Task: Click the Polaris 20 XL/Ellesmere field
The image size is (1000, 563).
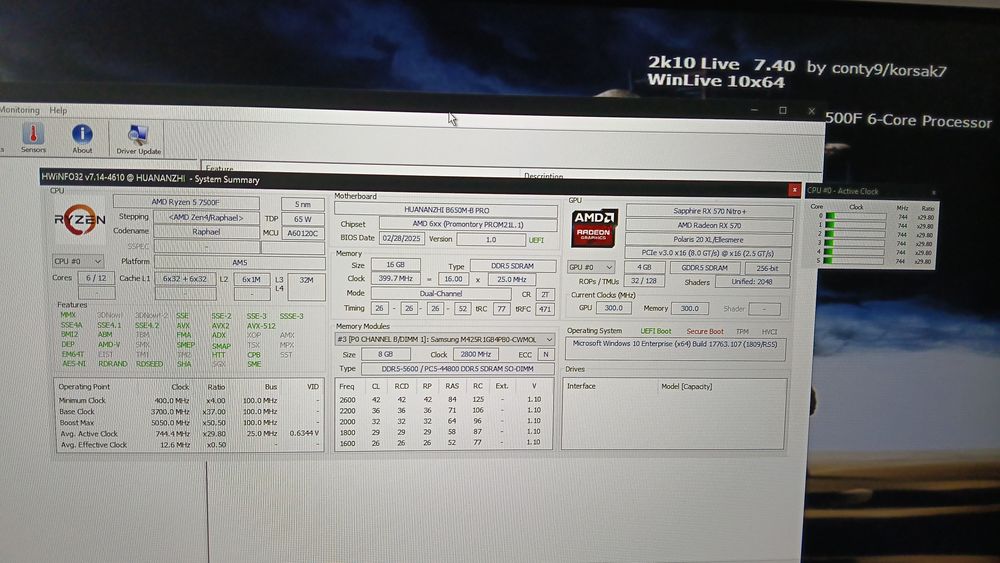Action: [709, 239]
